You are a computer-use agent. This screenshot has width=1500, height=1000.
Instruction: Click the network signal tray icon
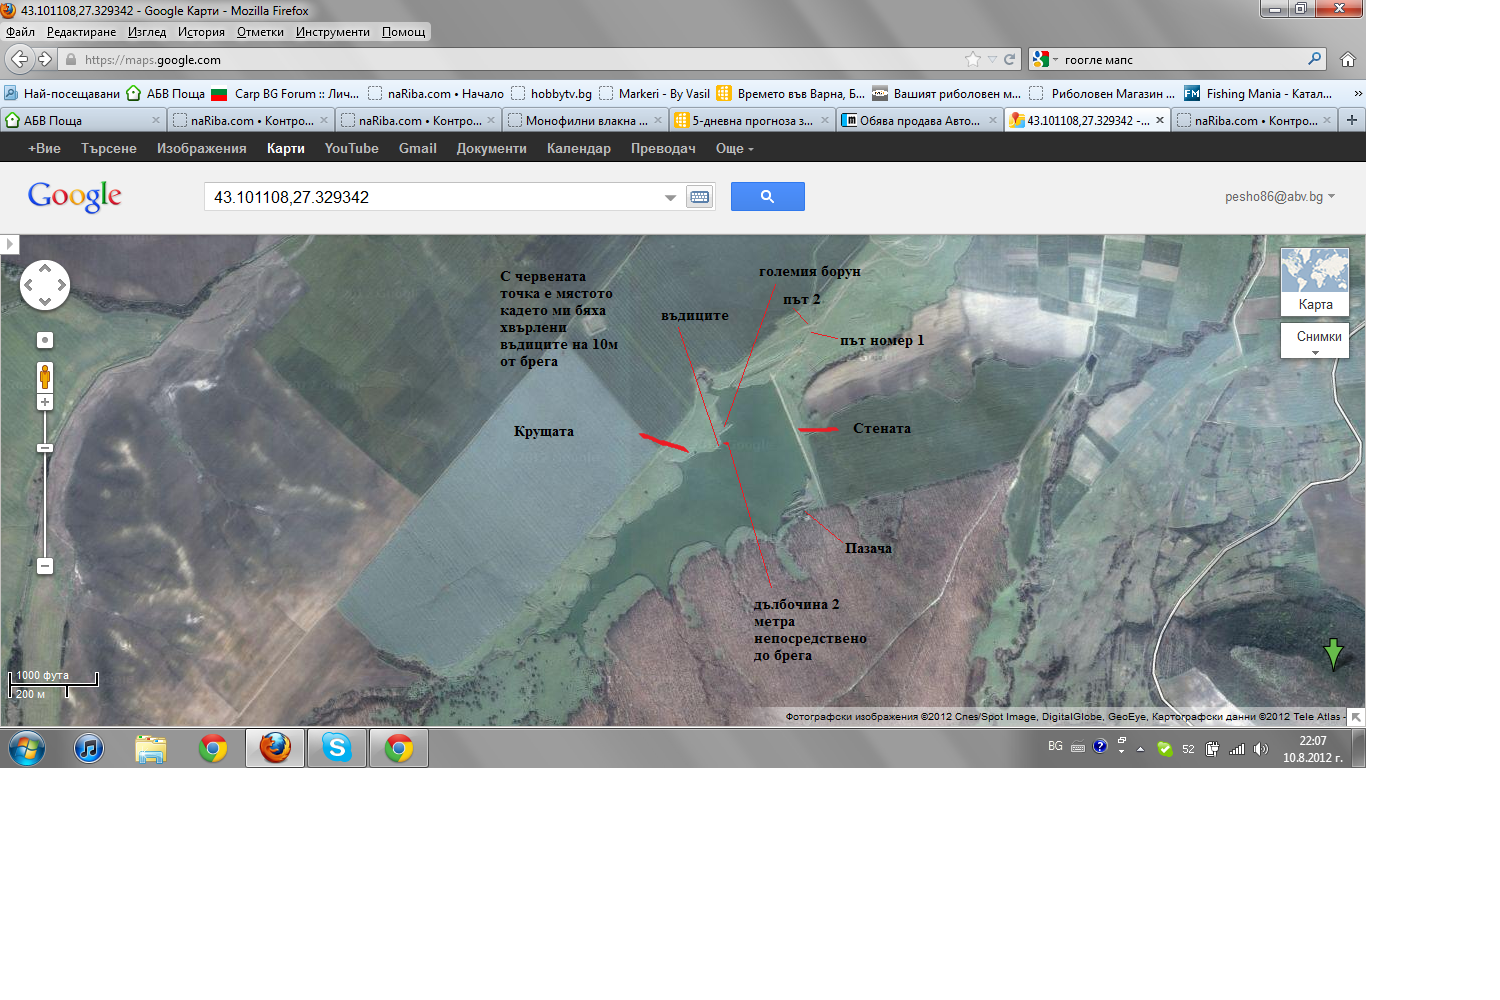tap(1237, 748)
